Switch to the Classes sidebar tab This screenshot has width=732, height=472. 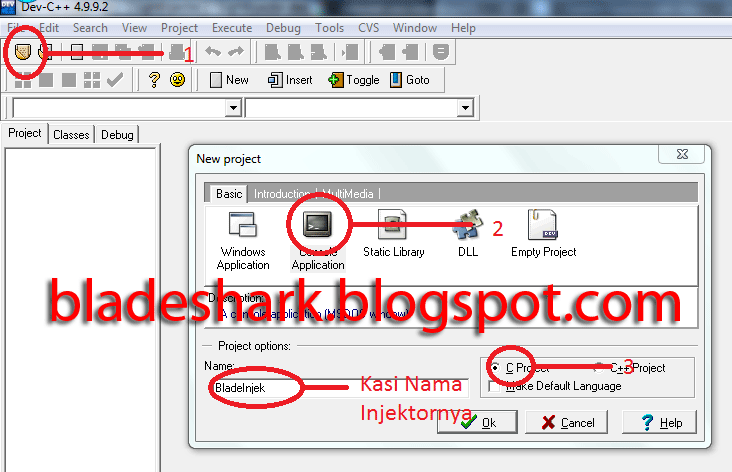pyautogui.click(x=71, y=135)
